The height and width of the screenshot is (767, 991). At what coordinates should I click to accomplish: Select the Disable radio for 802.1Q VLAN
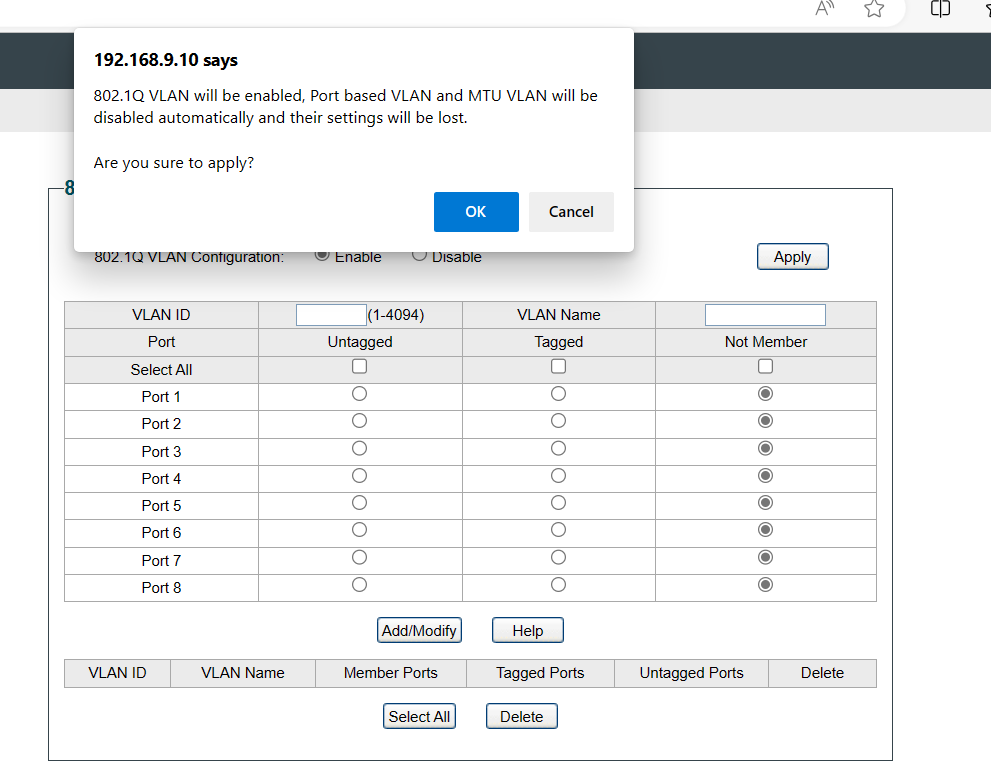(420, 256)
